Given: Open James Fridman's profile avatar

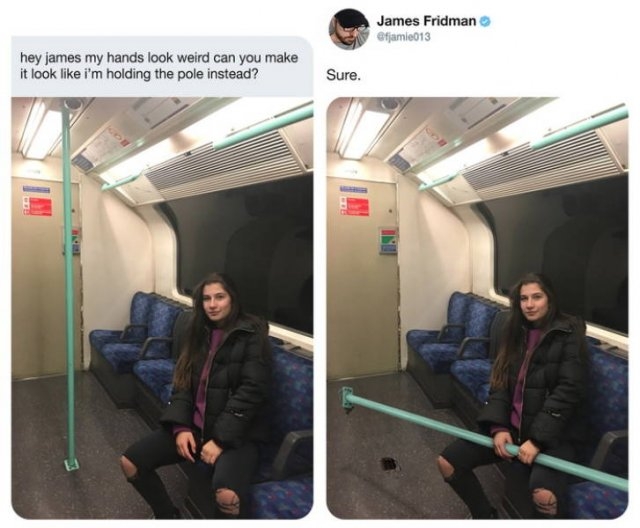Looking at the screenshot, I should (349, 29).
